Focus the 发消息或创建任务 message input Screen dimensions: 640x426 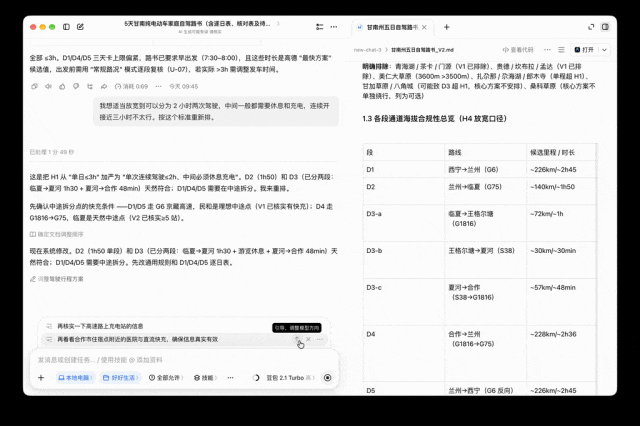coord(184,360)
